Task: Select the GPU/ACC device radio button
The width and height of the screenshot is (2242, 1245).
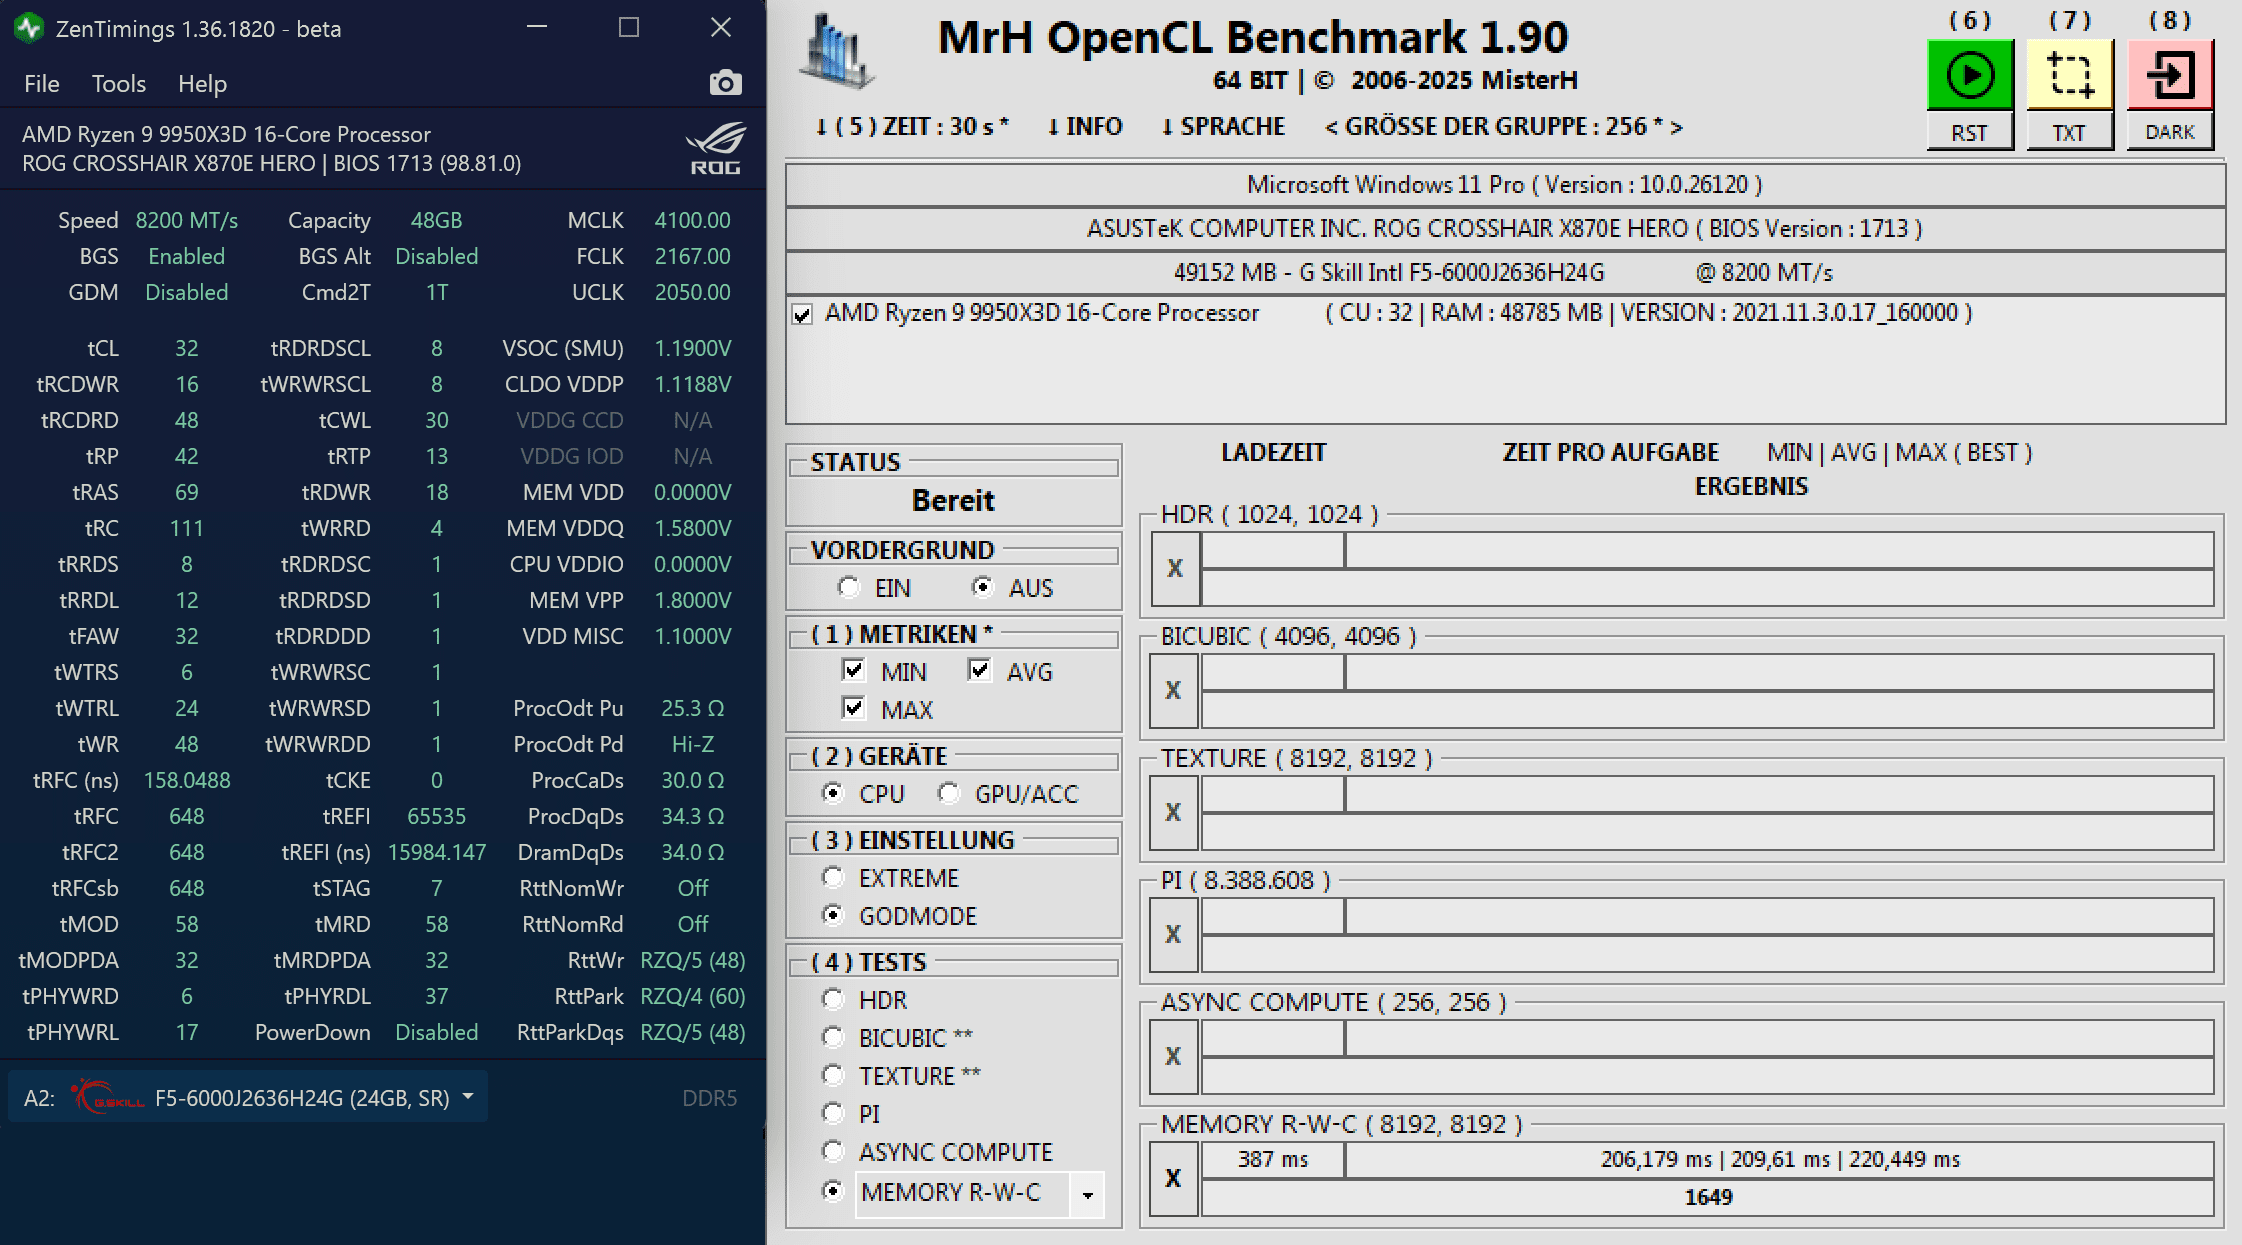Action: coord(948,793)
